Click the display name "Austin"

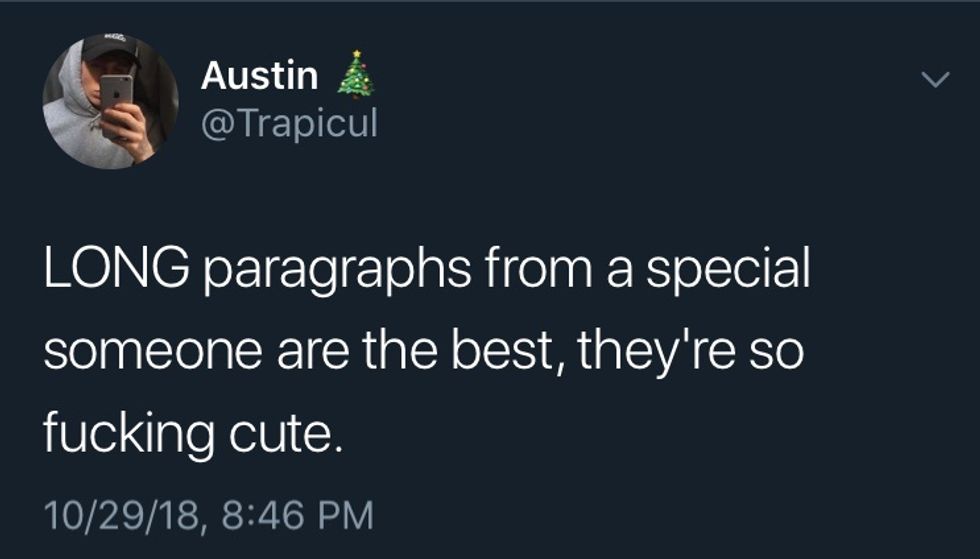coord(260,75)
